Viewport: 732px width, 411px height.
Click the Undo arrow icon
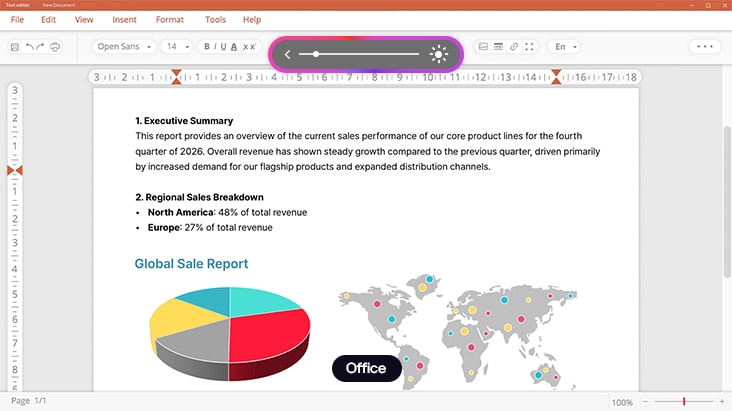coord(29,47)
